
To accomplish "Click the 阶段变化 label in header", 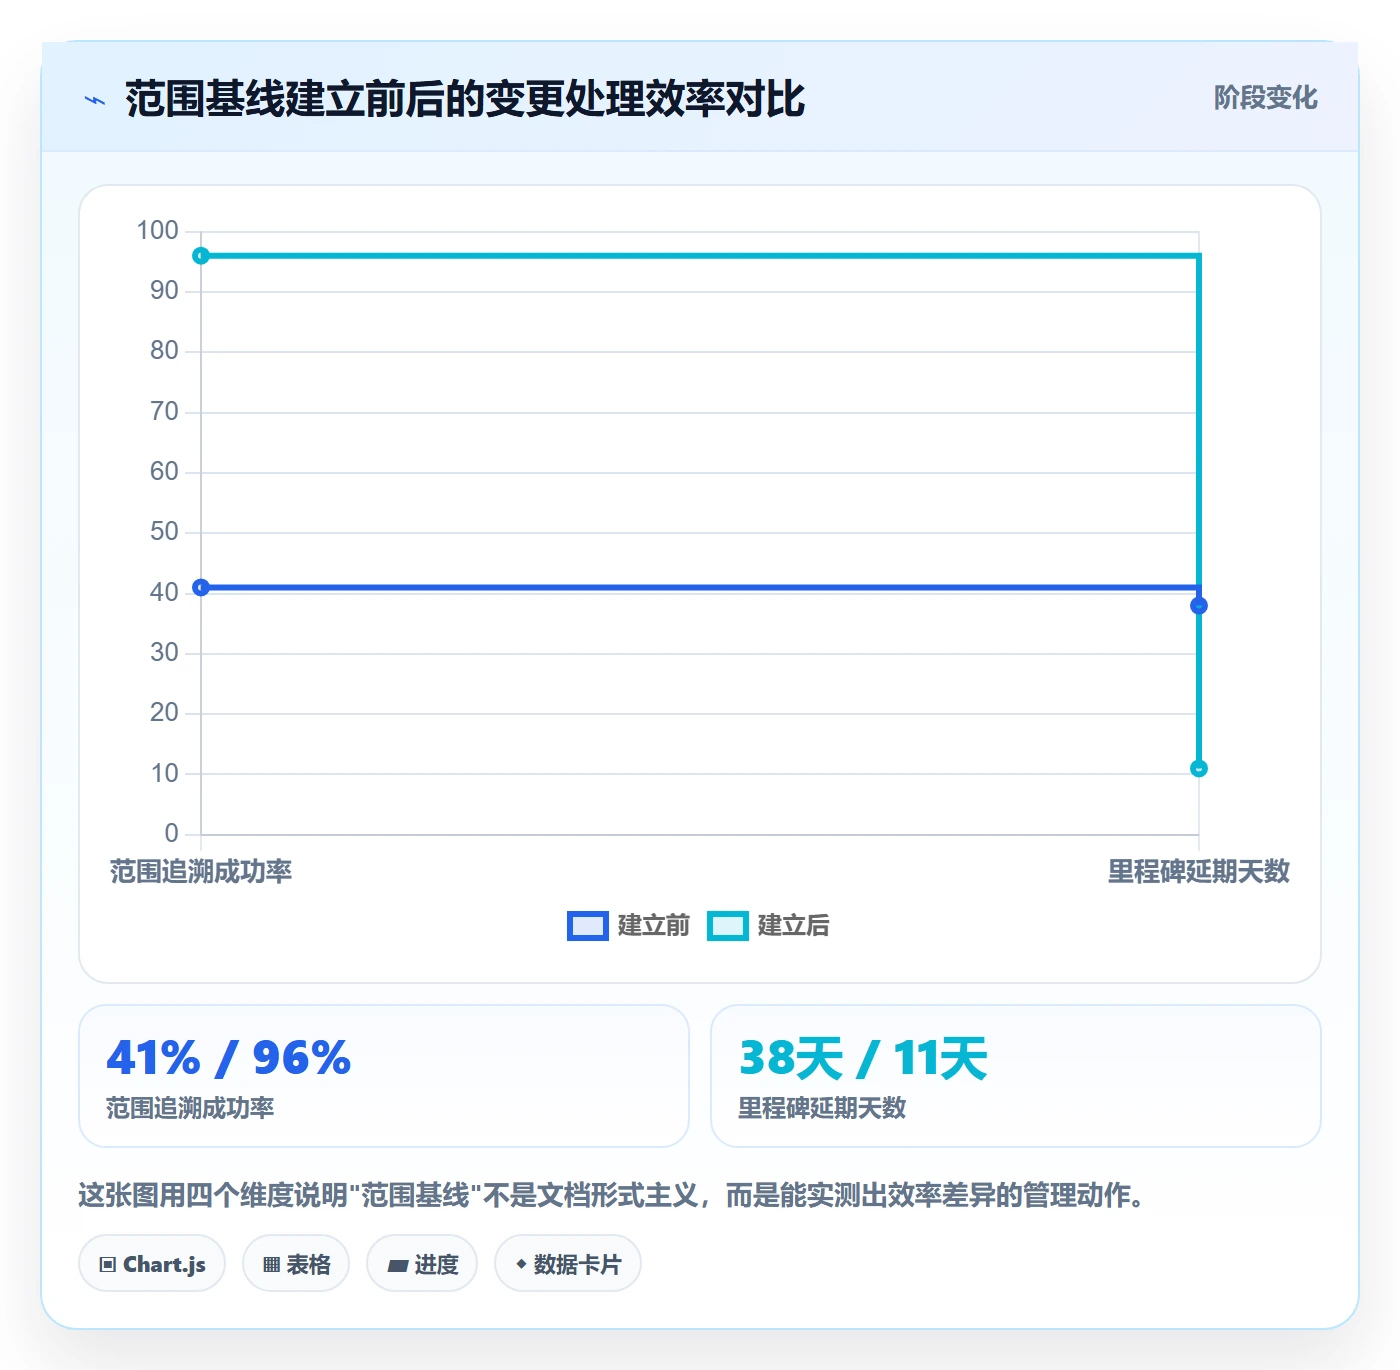I will point(1265,98).
